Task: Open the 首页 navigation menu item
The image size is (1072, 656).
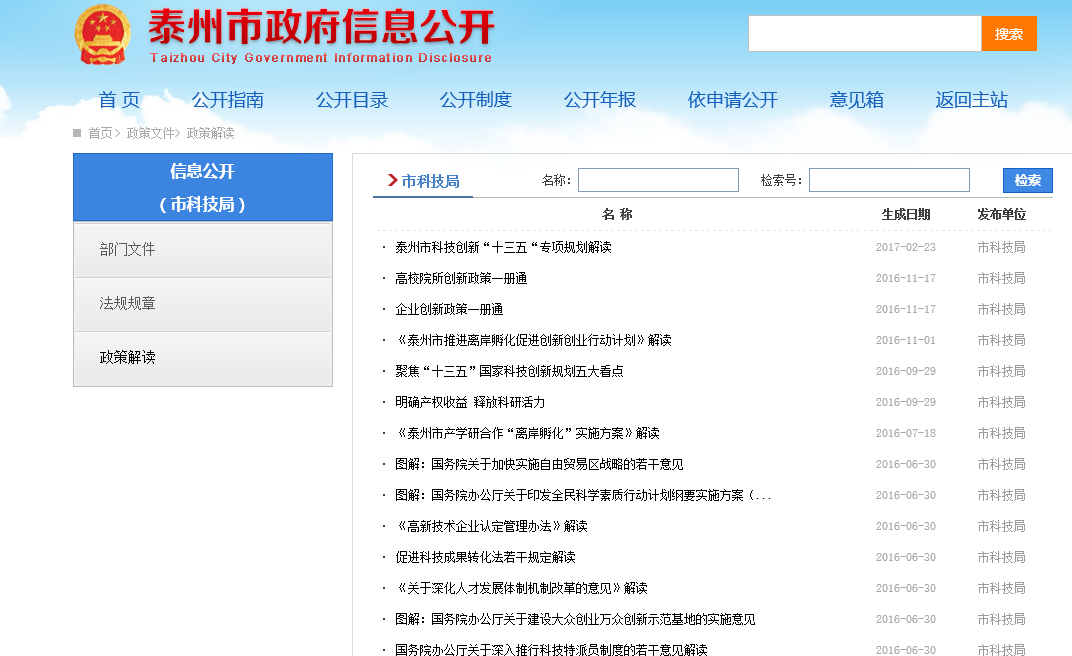Action: 119,100
